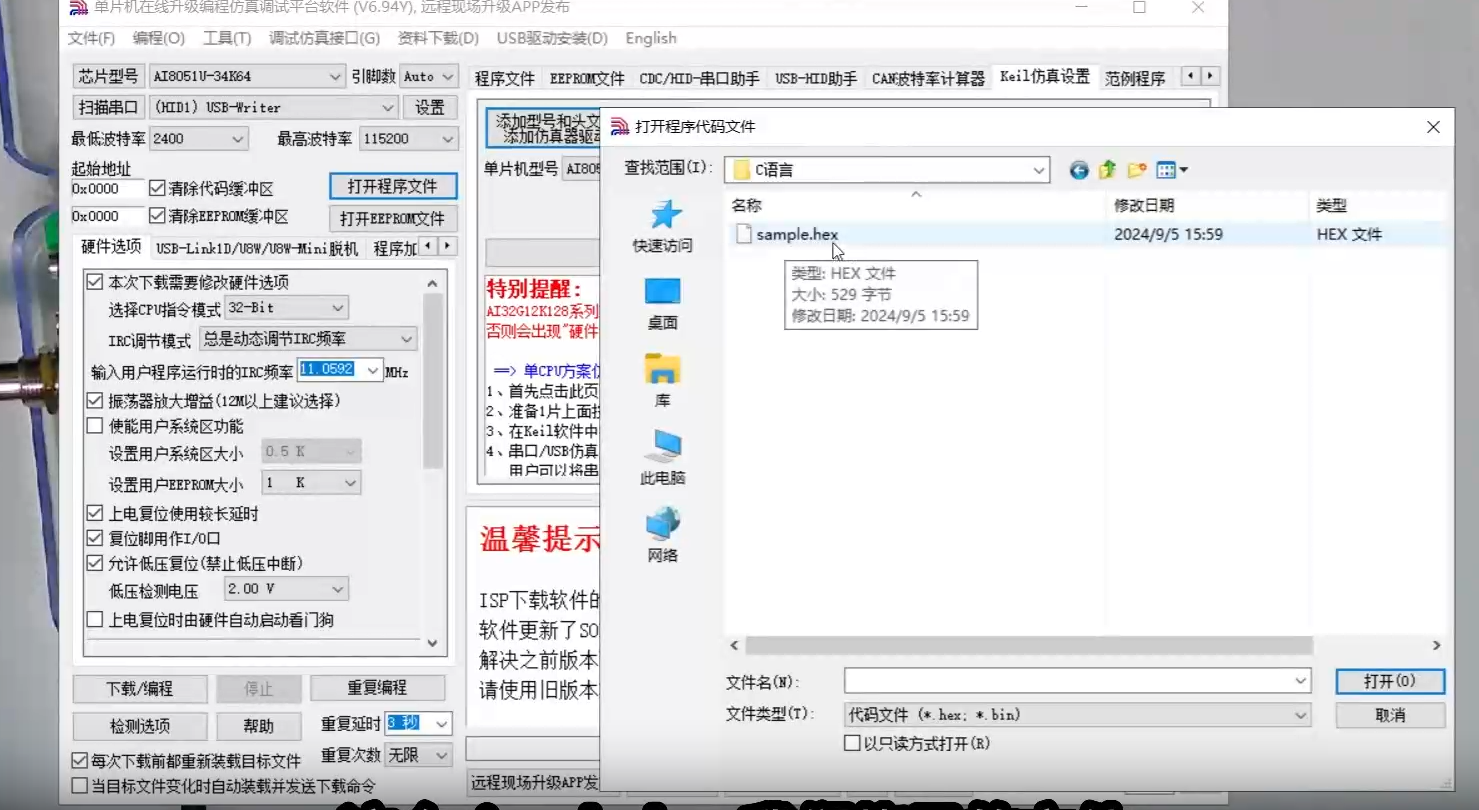
Task: Open serial port USB-Writer dropdown
Action: [x=274, y=107]
